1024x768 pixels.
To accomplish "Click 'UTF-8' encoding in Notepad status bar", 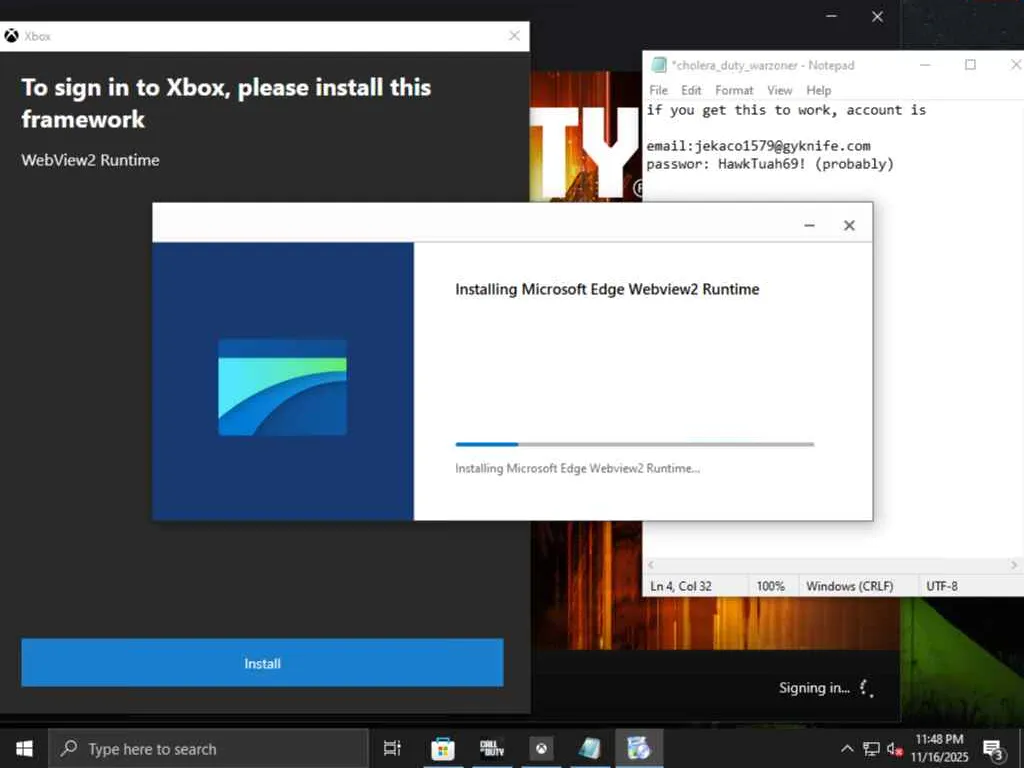I will (x=942, y=586).
